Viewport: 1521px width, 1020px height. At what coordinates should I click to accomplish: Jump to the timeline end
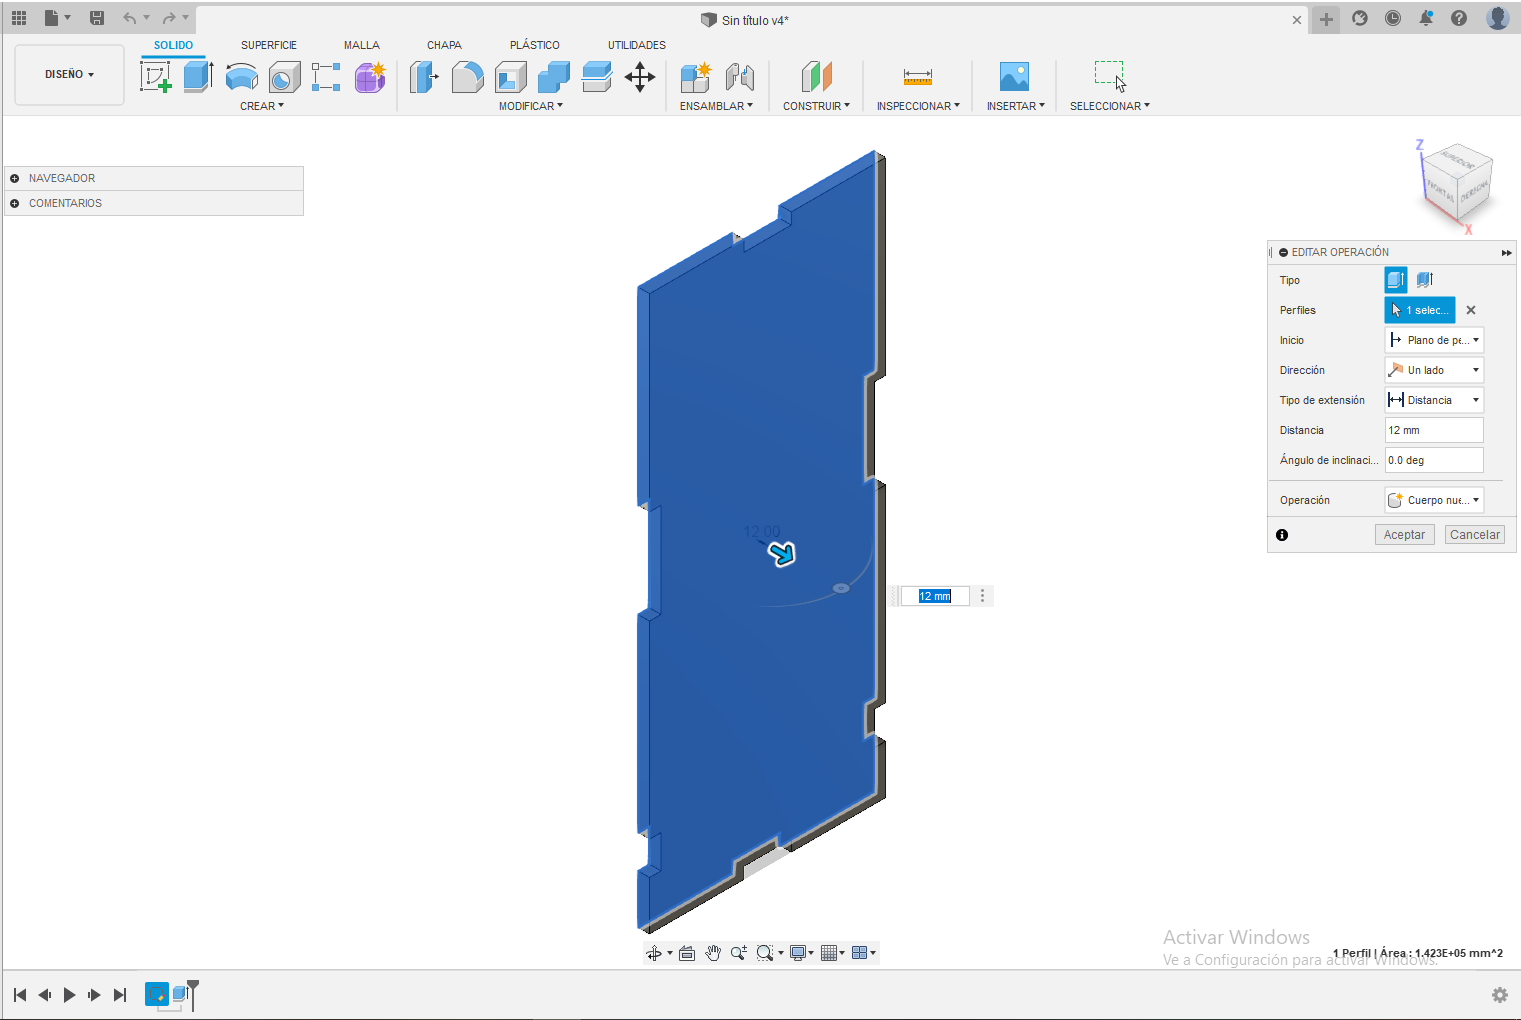point(120,995)
